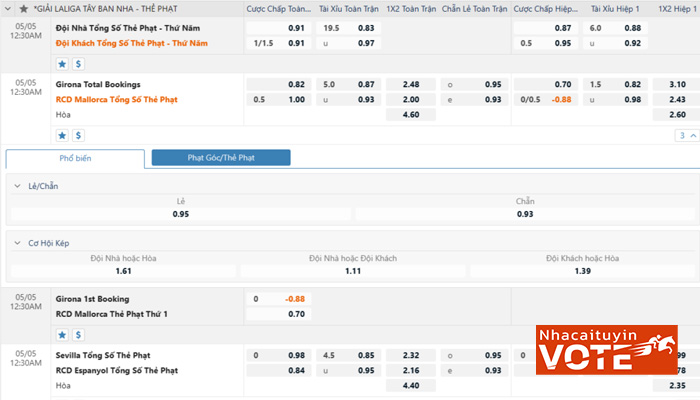The width and height of the screenshot is (700, 400).
Task: Favorite the Đội Nhà match with star icon
Action: pyautogui.click(x=62, y=63)
